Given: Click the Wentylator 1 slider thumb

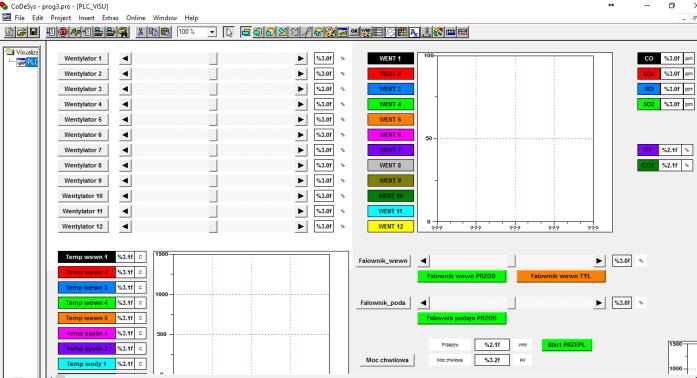Looking at the screenshot, I should click(213, 58).
